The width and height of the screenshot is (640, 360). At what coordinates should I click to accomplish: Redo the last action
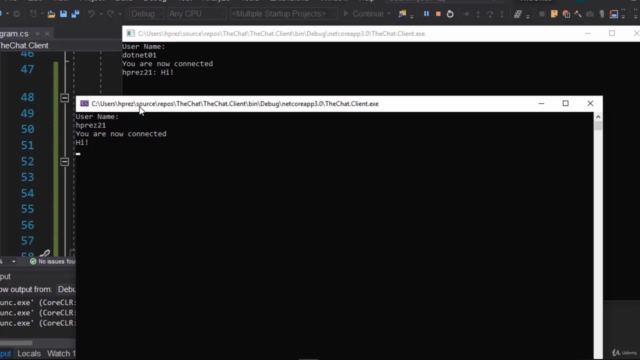click(x=110, y=14)
